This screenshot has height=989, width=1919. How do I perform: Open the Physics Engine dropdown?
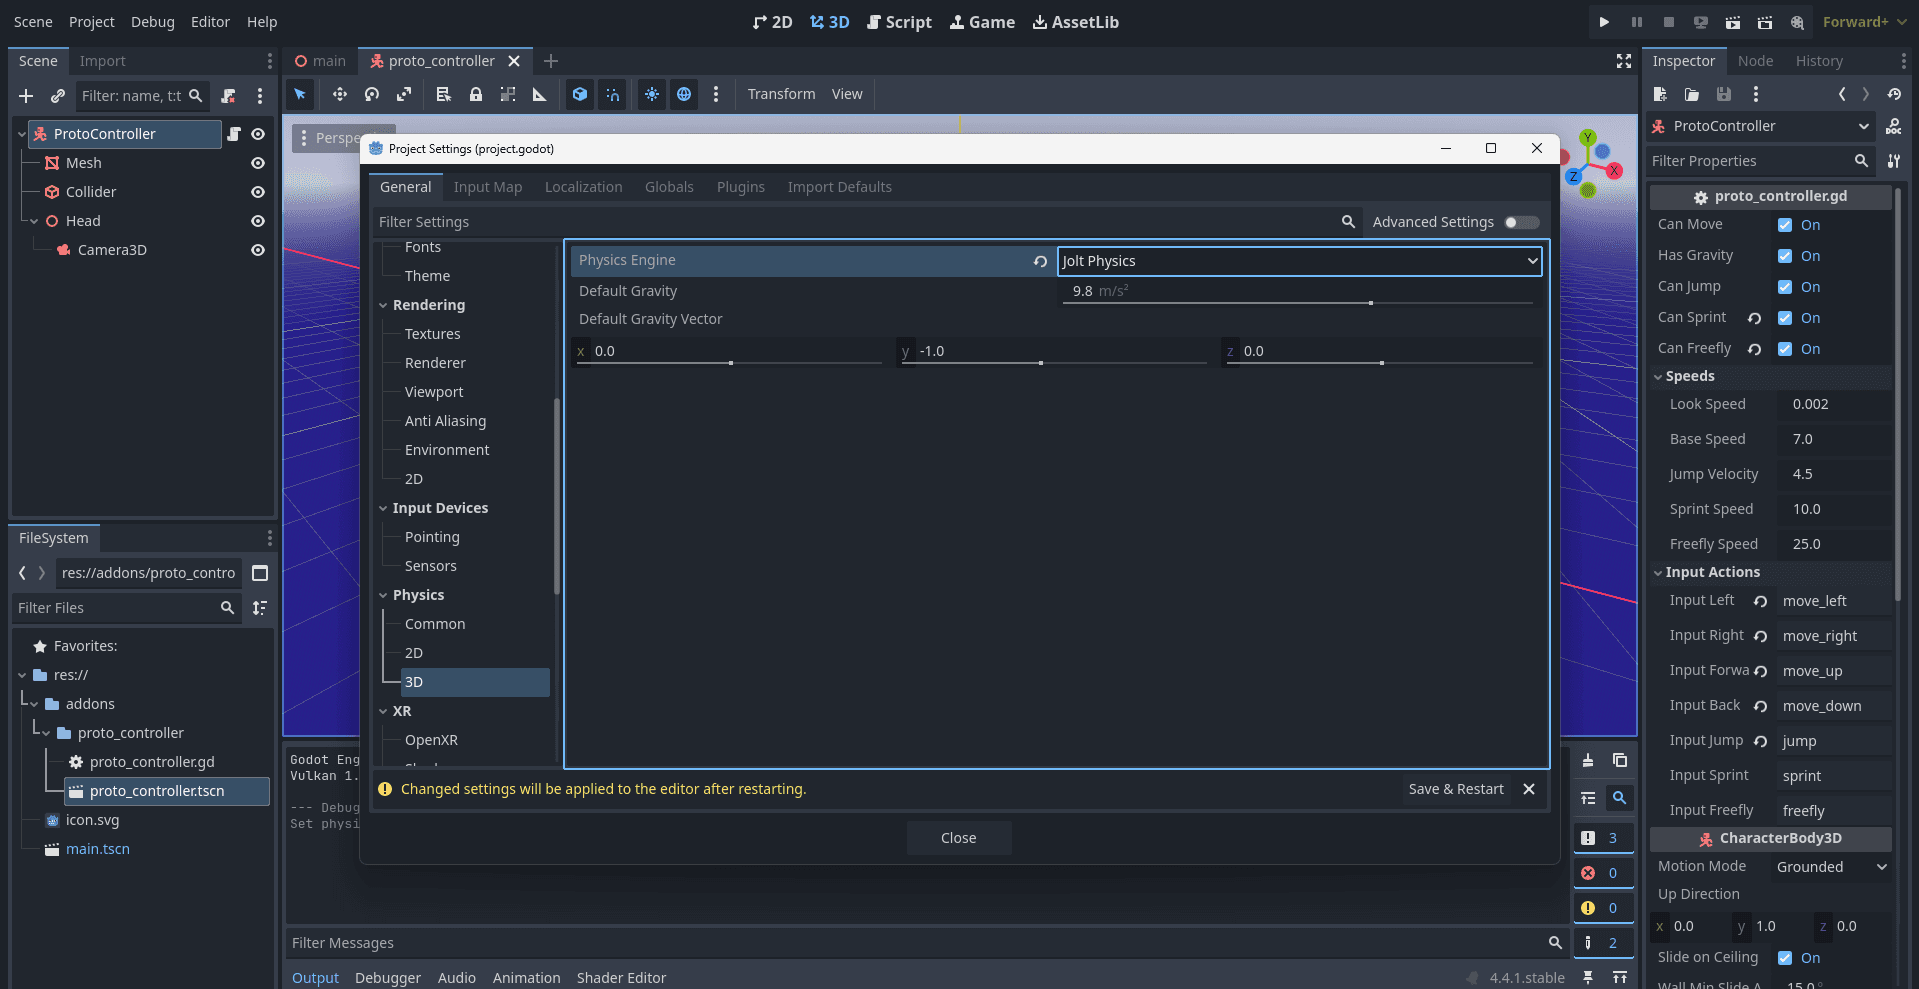(1299, 261)
